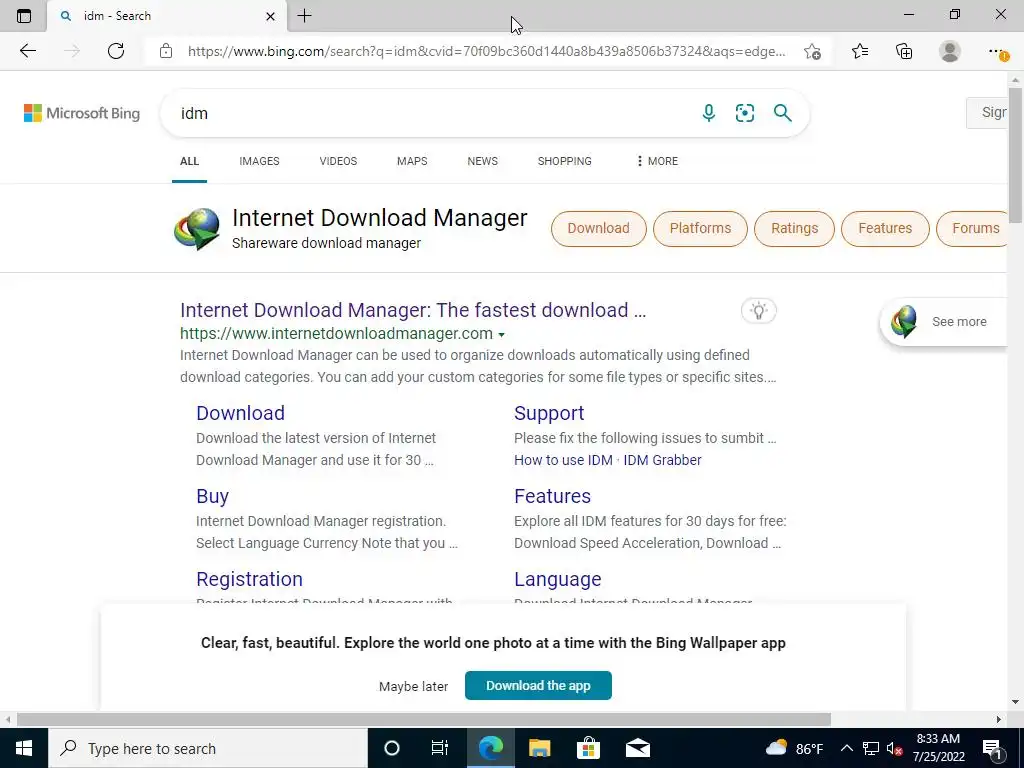Click the partially visible Sign in button

[x=987, y=112]
